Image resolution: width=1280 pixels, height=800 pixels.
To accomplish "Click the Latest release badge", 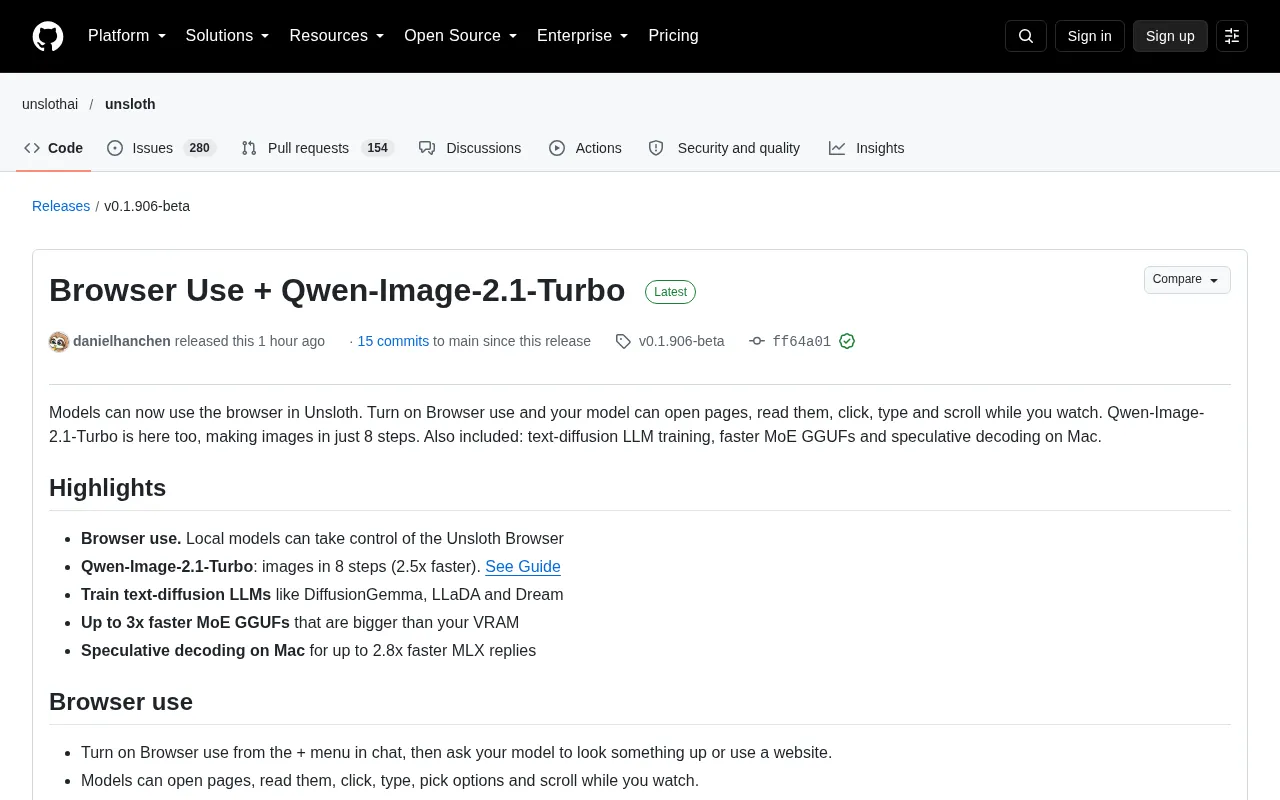I will tap(670, 292).
